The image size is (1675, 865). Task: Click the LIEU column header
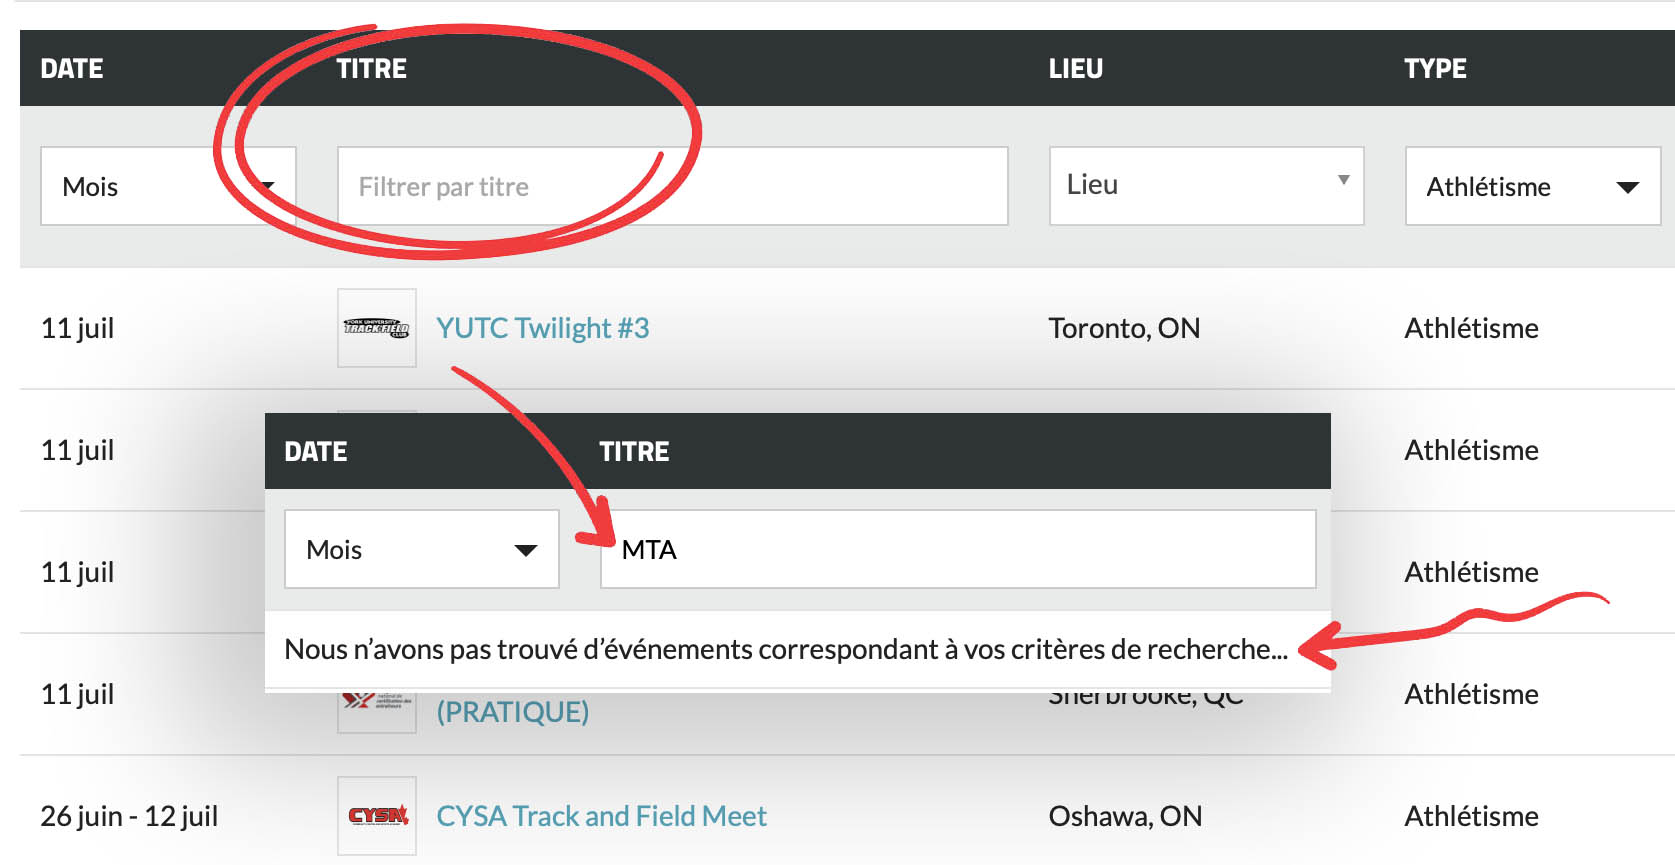tap(1075, 68)
